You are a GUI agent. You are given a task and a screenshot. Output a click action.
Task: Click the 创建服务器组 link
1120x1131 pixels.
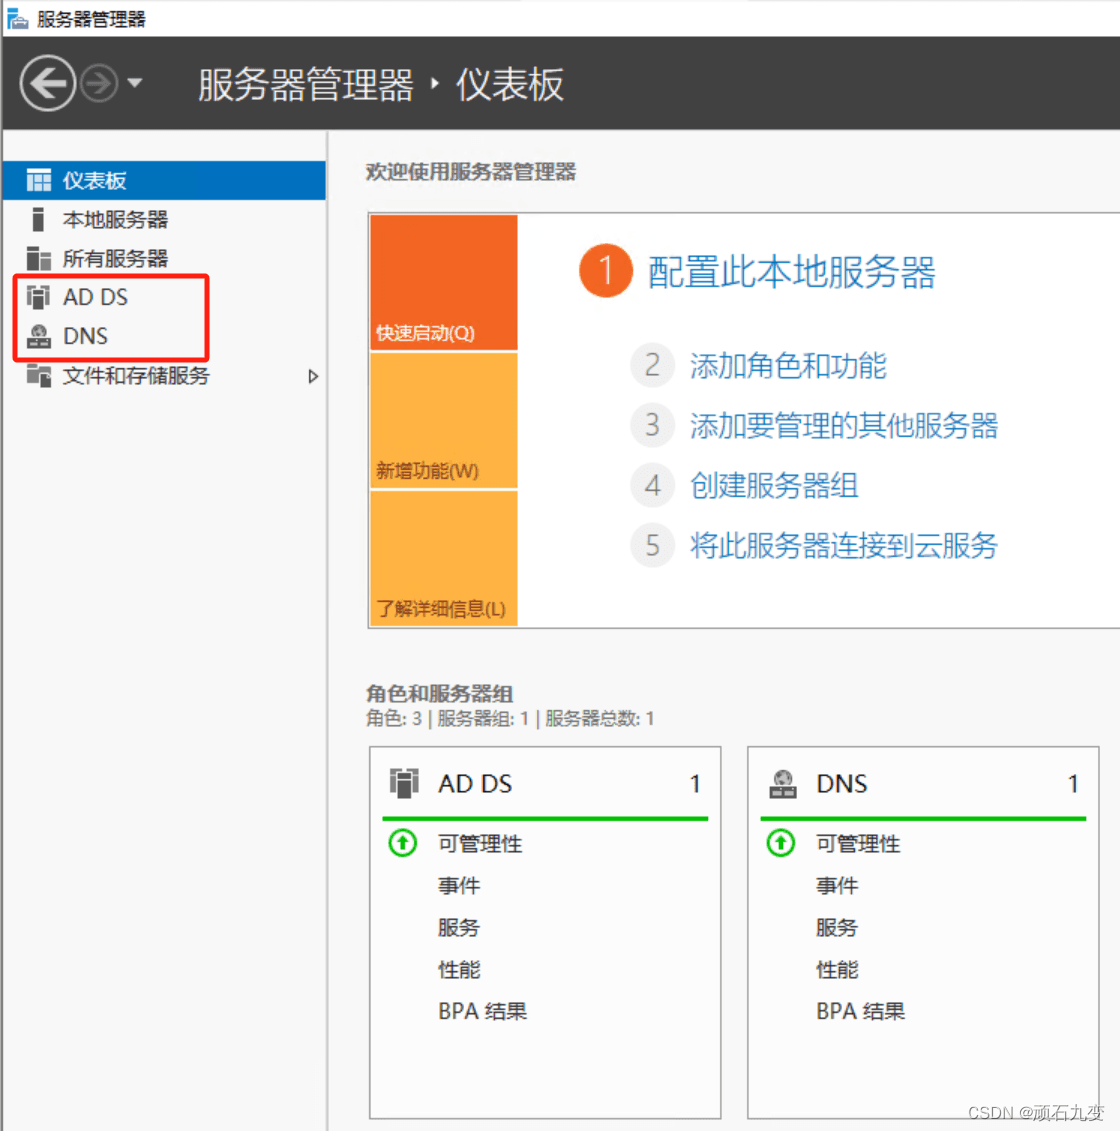click(x=774, y=485)
